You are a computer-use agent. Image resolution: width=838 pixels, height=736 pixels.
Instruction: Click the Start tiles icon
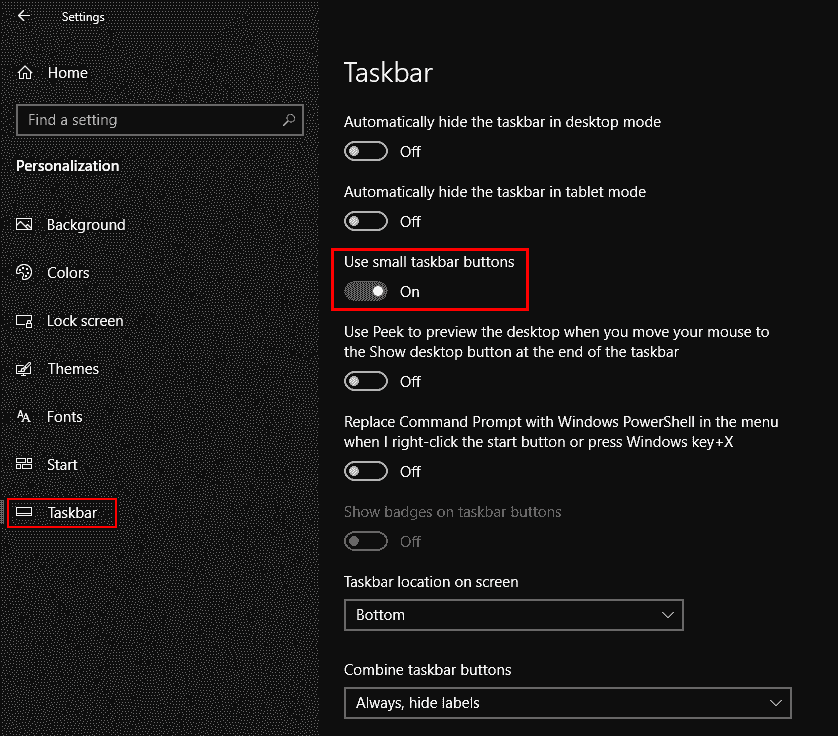(24, 464)
